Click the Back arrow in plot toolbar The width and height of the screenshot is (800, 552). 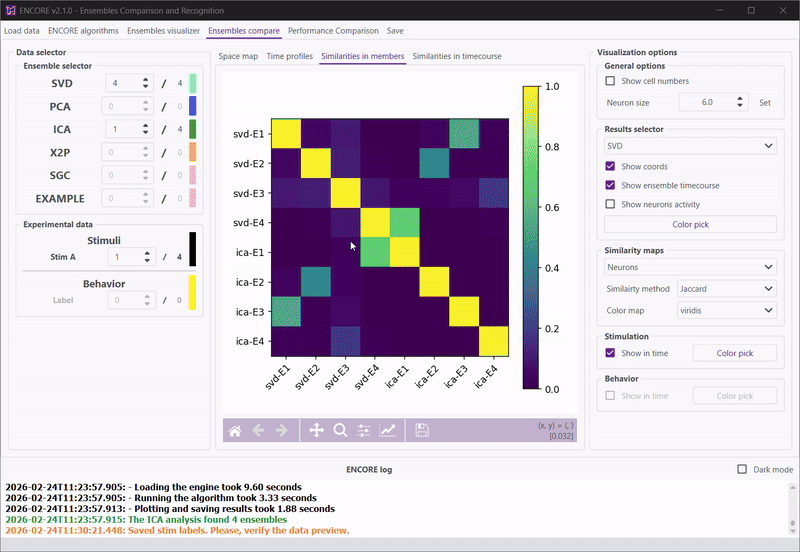pos(259,431)
